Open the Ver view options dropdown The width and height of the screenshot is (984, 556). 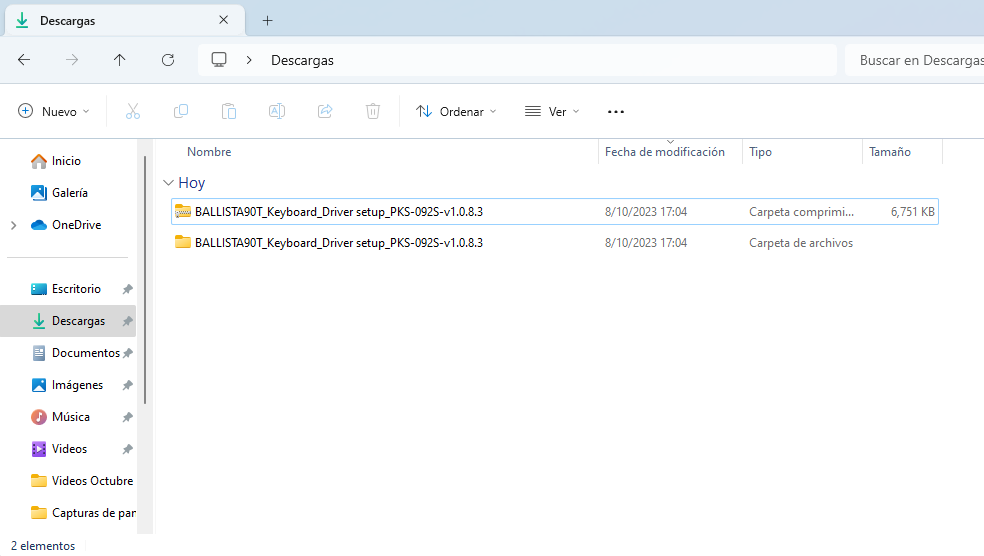coord(552,112)
